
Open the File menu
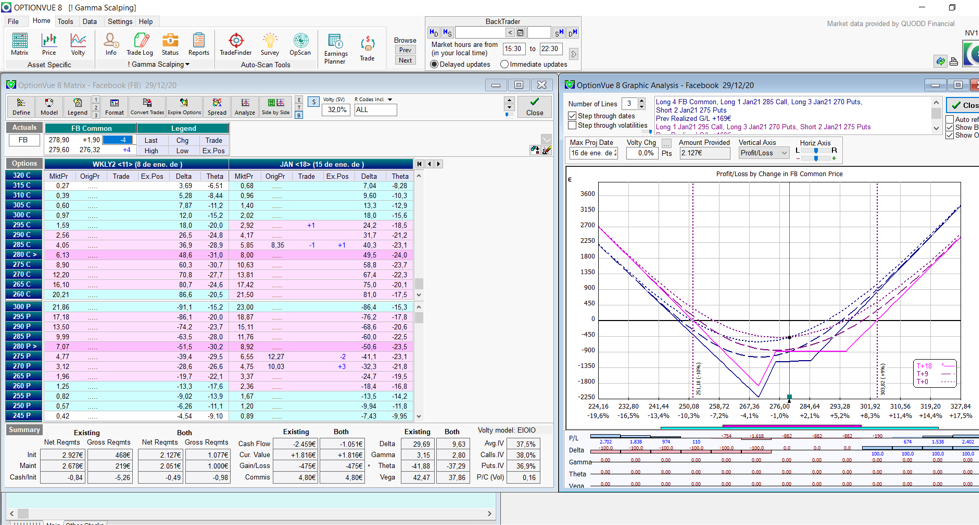(13, 21)
